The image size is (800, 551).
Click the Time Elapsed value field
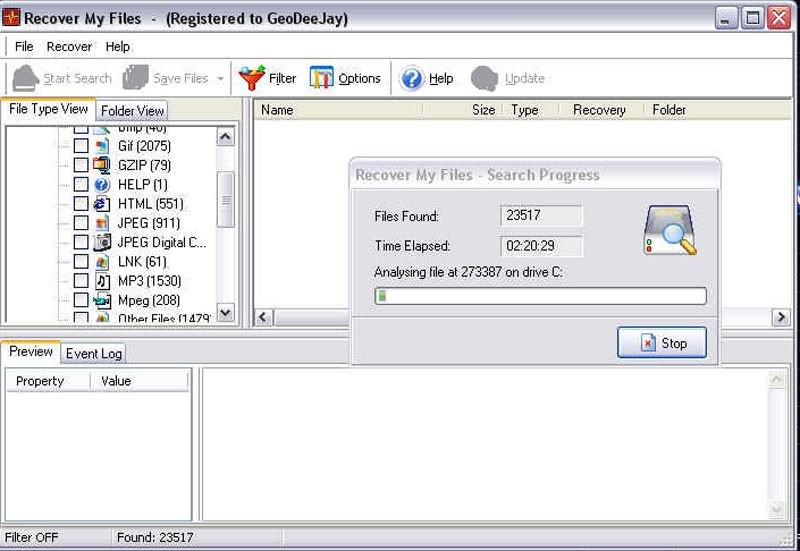pos(541,246)
